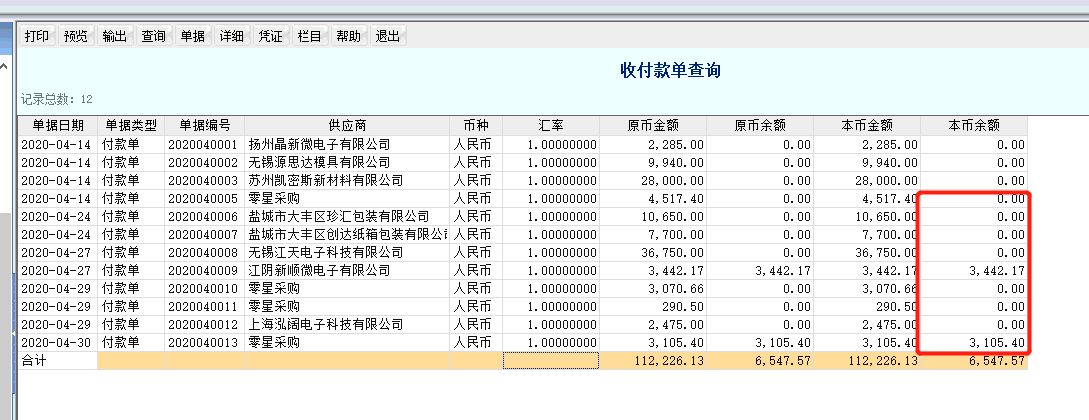Click the 单据 toolbar button
This screenshot has width=1089, height=420.
click(192, 36)
